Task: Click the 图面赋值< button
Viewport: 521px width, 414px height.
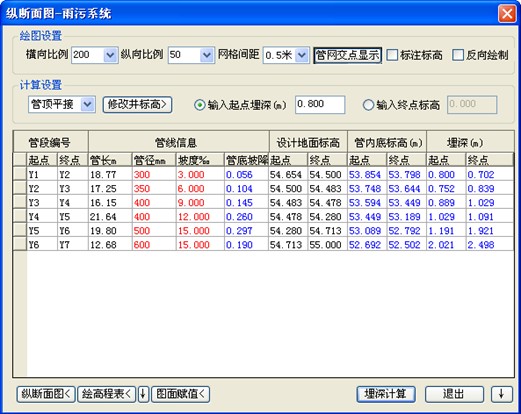Action: pyautogui.click(x=180, y=394)
